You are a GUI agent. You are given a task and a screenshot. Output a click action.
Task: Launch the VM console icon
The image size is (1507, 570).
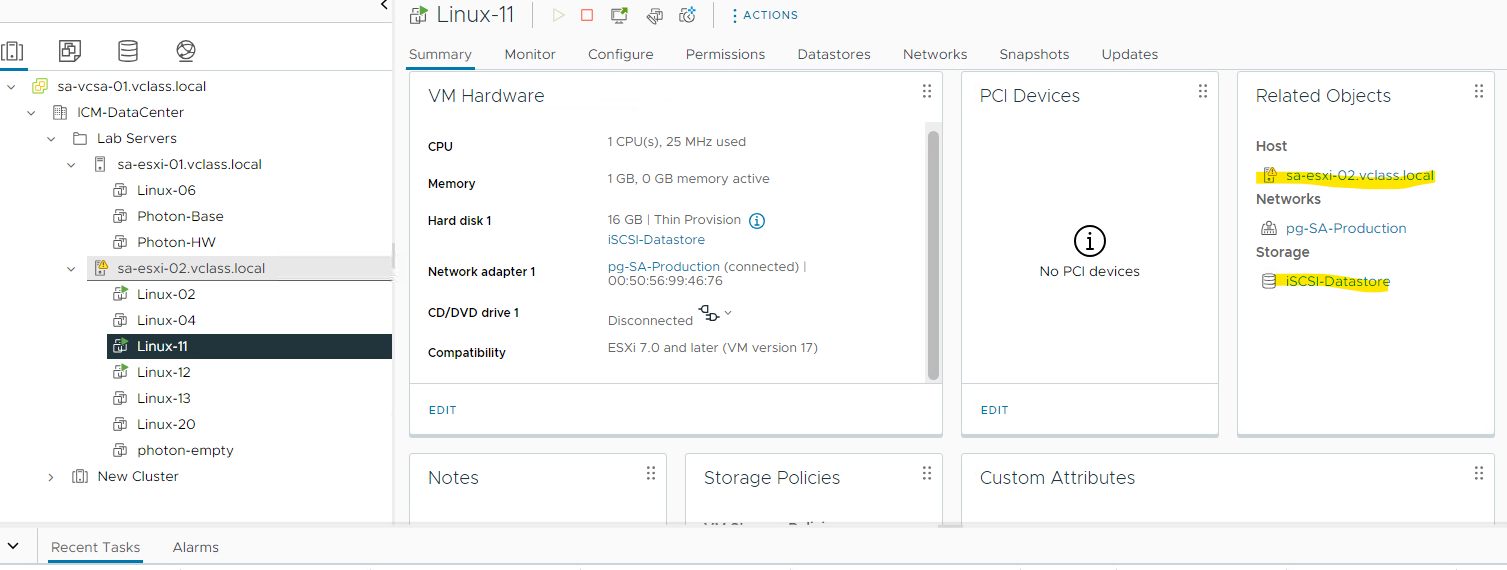pos(620,15)
